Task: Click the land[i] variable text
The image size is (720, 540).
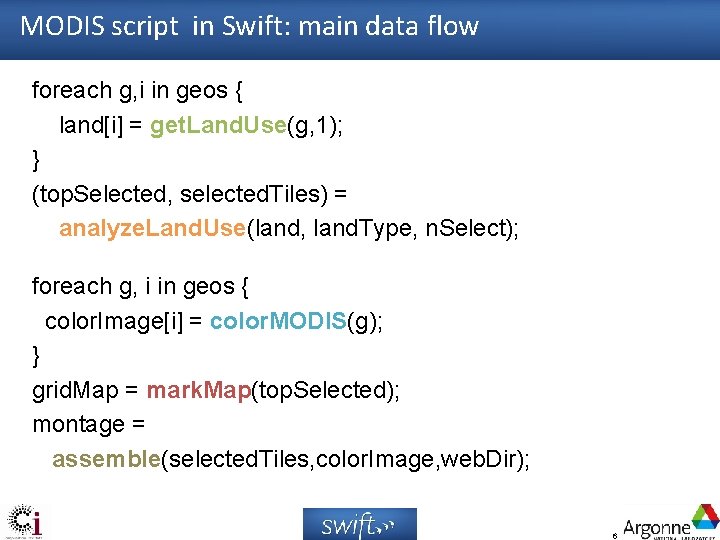Action: click(91, 125)
